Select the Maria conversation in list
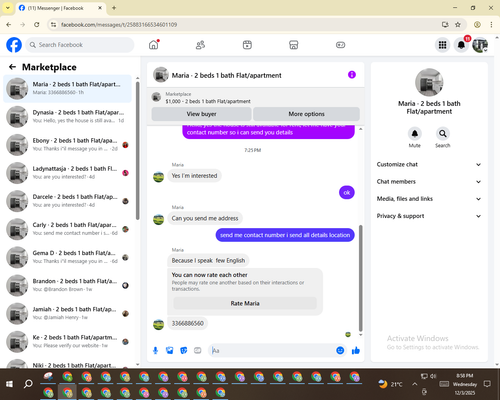Image resolution: width=500 pixels, height=400 pixels. pos(68,89)
